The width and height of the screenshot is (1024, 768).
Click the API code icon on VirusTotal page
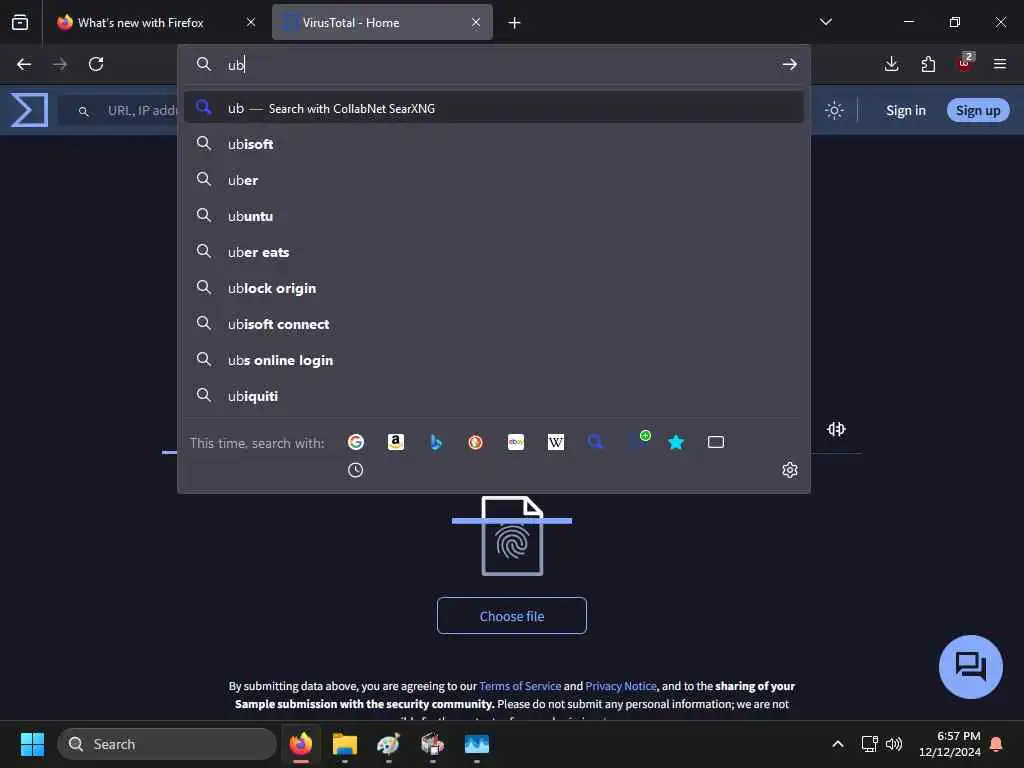click(837, 429)
